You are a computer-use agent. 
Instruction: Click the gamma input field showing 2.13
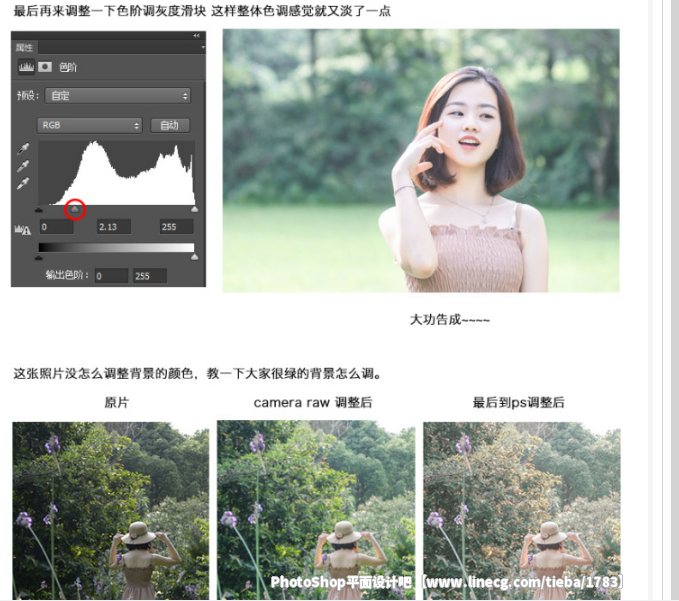pyautogui.click(x=114, y=226)
